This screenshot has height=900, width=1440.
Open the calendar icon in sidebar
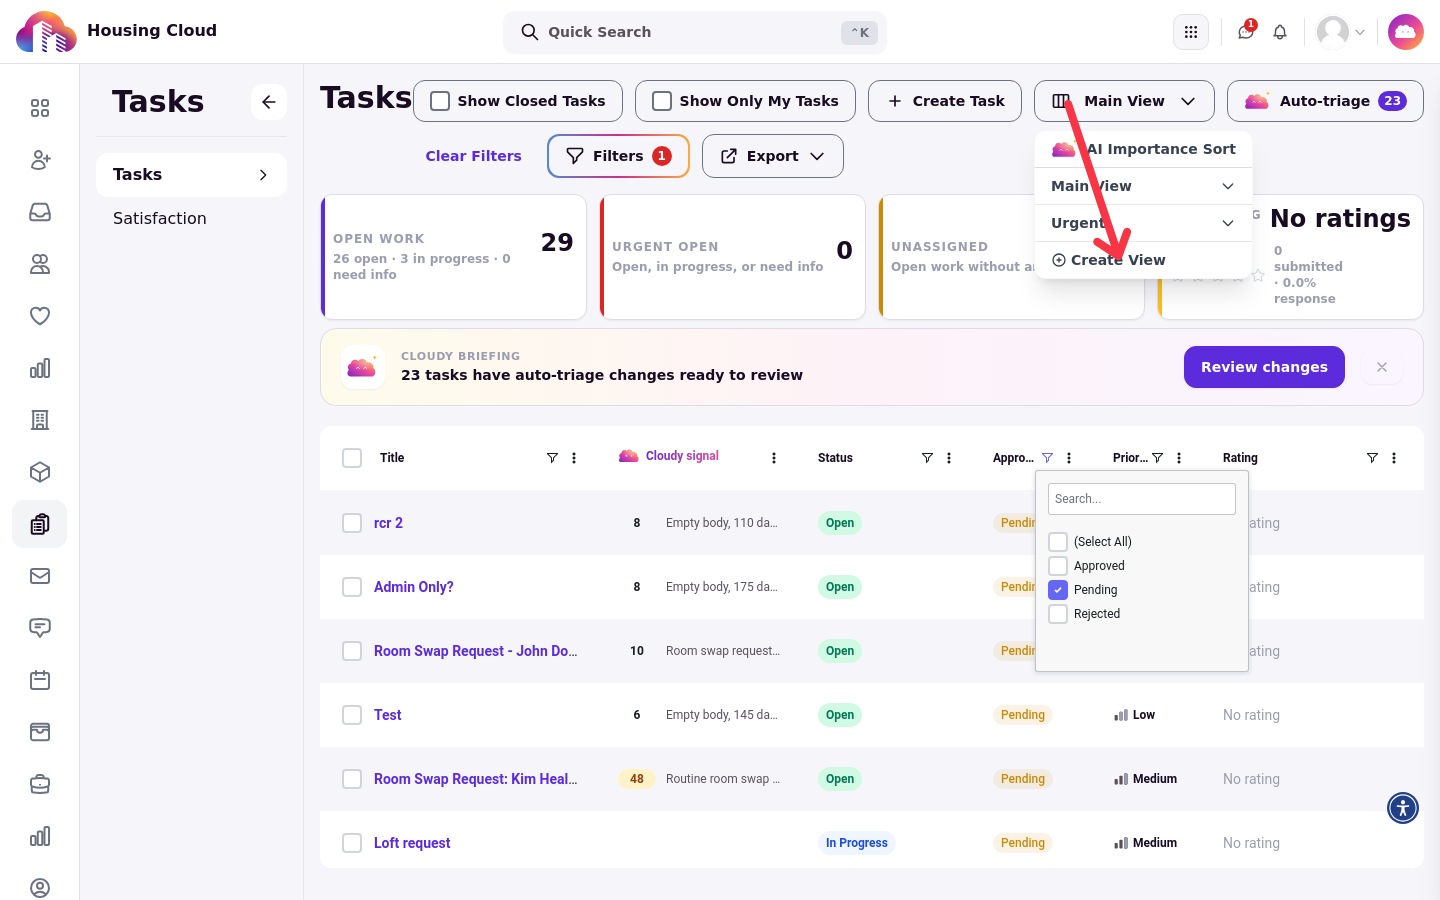[40, 680]
